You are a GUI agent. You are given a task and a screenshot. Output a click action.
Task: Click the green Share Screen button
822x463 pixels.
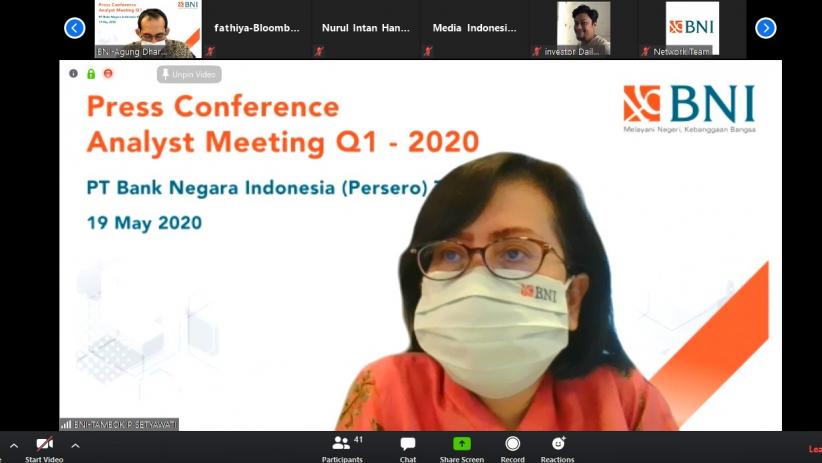pyautogui.click(x=462, y=449)
